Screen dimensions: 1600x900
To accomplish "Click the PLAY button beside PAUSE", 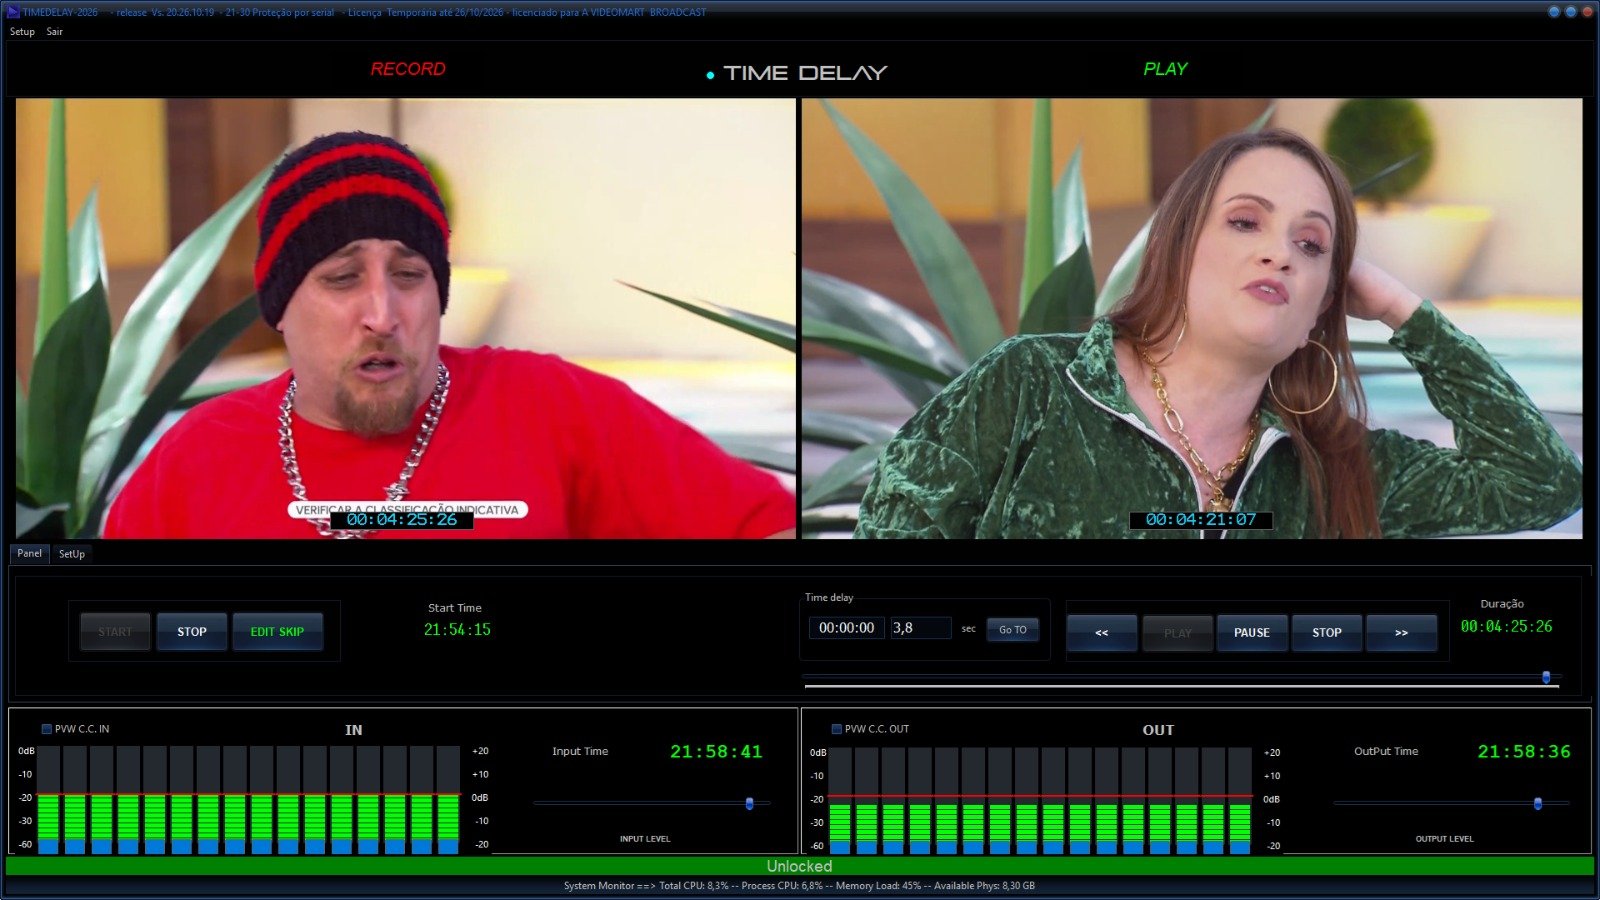I will pyautogui.click(x=1177, y=633).
